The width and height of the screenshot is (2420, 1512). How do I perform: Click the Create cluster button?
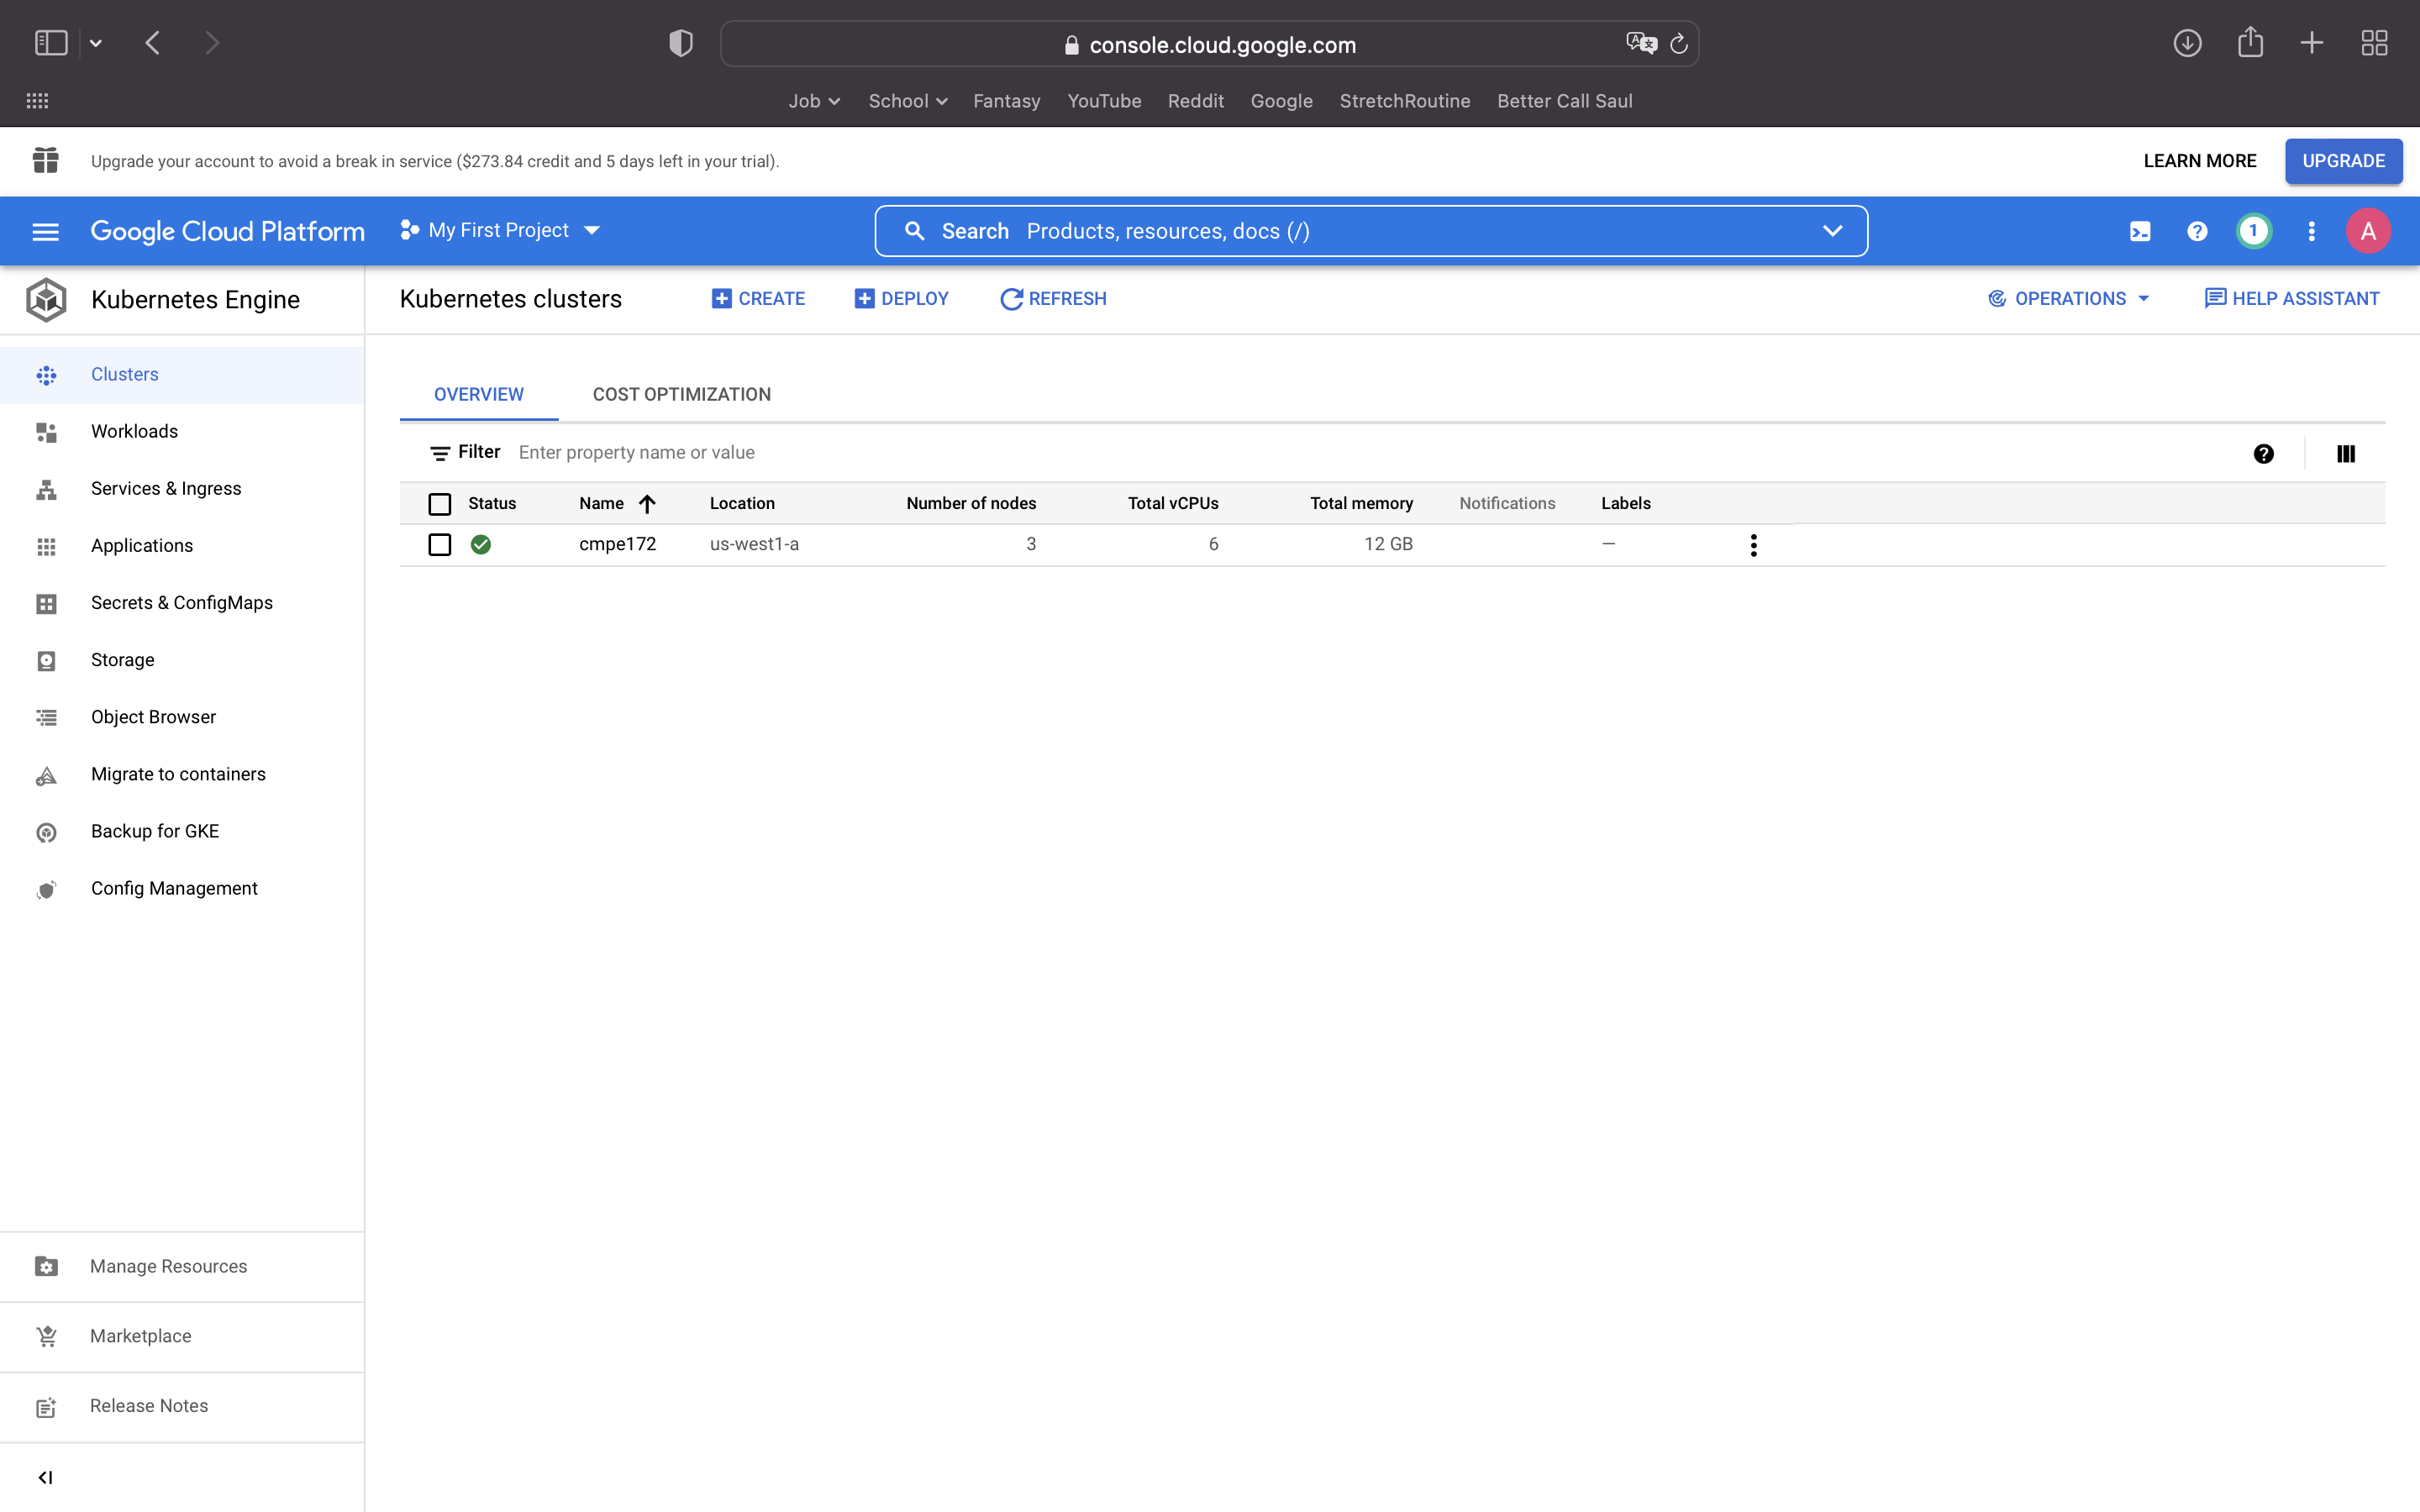coord(758,299)
